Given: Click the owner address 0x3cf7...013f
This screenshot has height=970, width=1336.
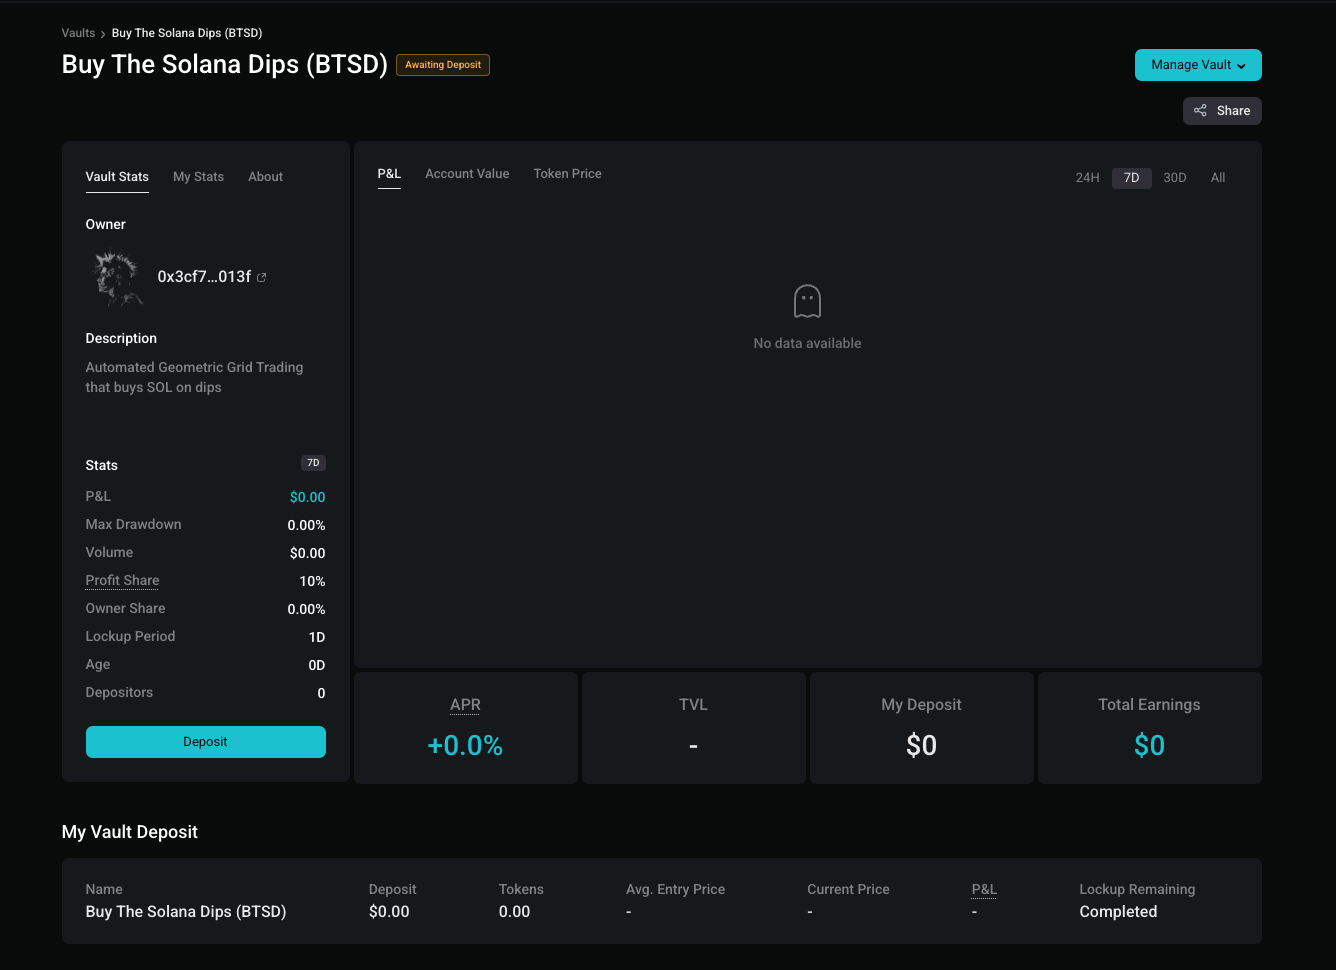Looking at the screenshot, I should click(x=204, y=277).
